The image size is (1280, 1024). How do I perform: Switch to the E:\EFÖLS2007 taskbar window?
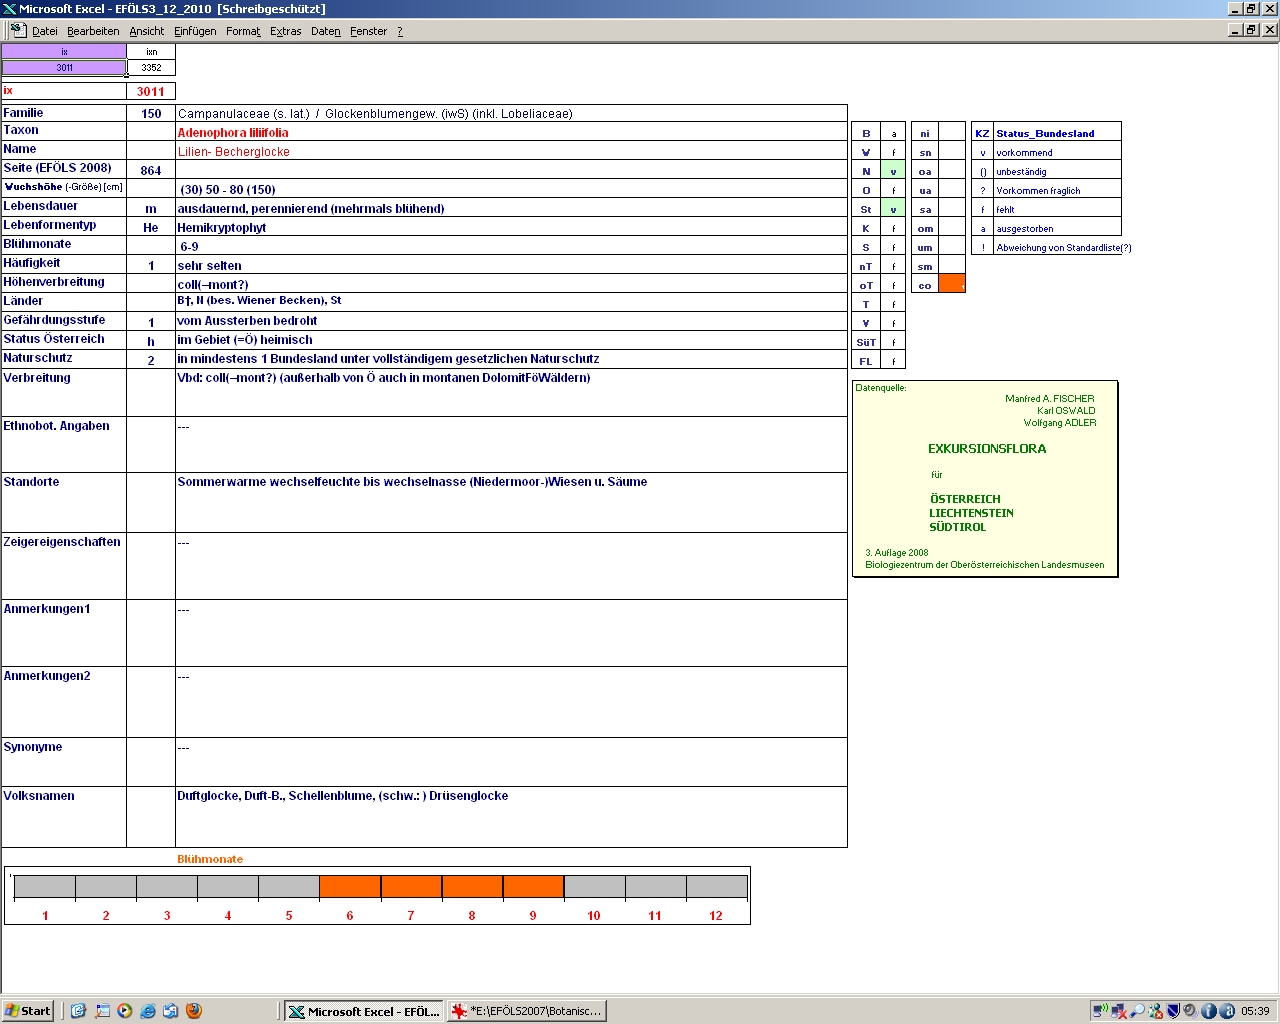click(x=527, y=1011)
